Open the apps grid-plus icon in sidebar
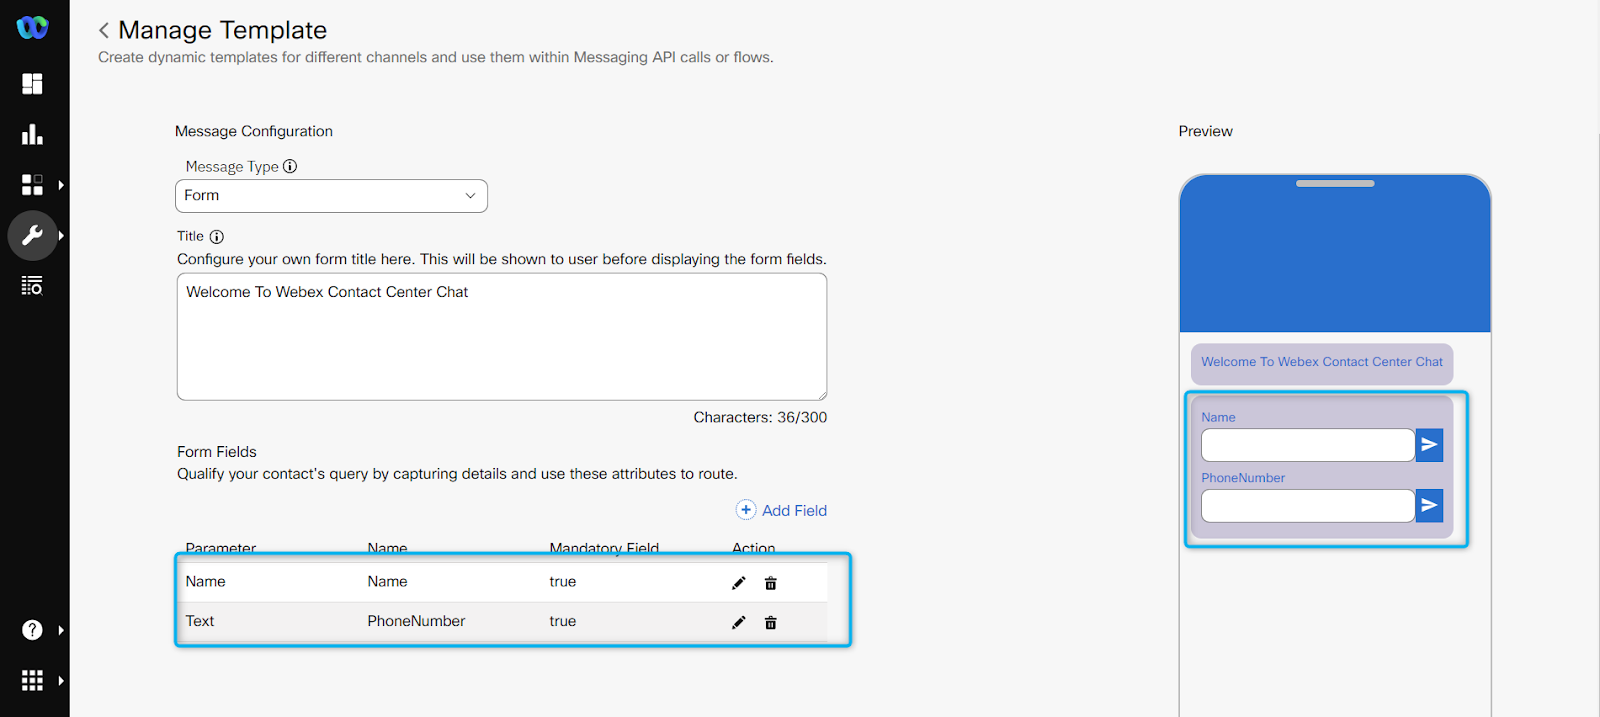The image size is (1600, 717). tap(32, 185)
